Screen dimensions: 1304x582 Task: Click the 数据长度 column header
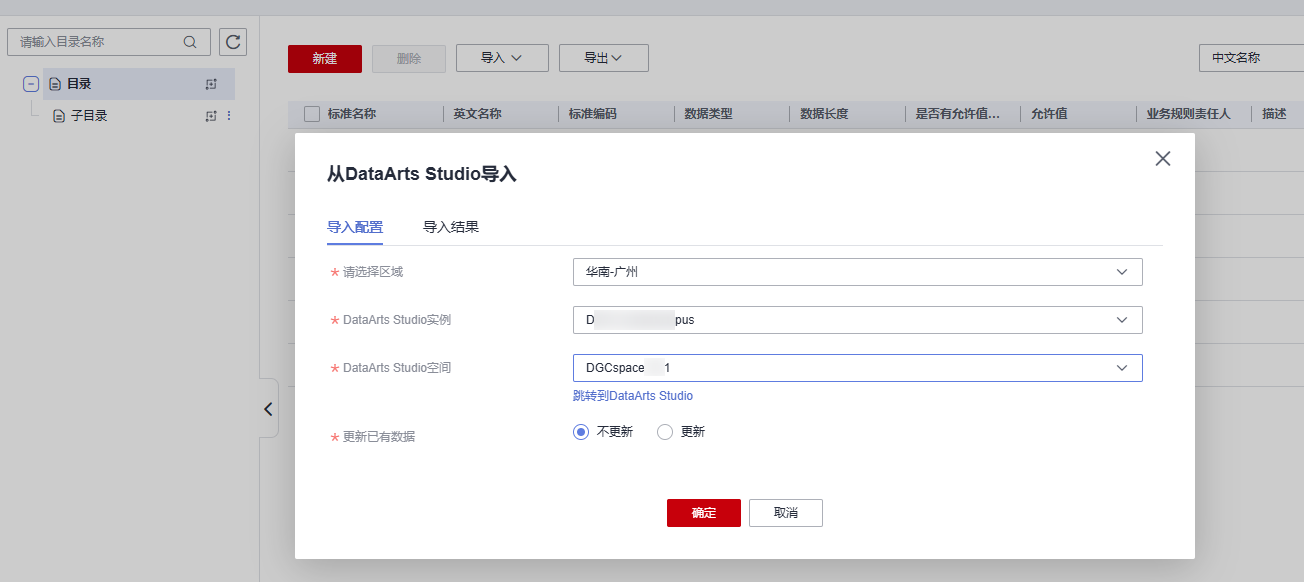pyautogui.click(x=825, y=114)
